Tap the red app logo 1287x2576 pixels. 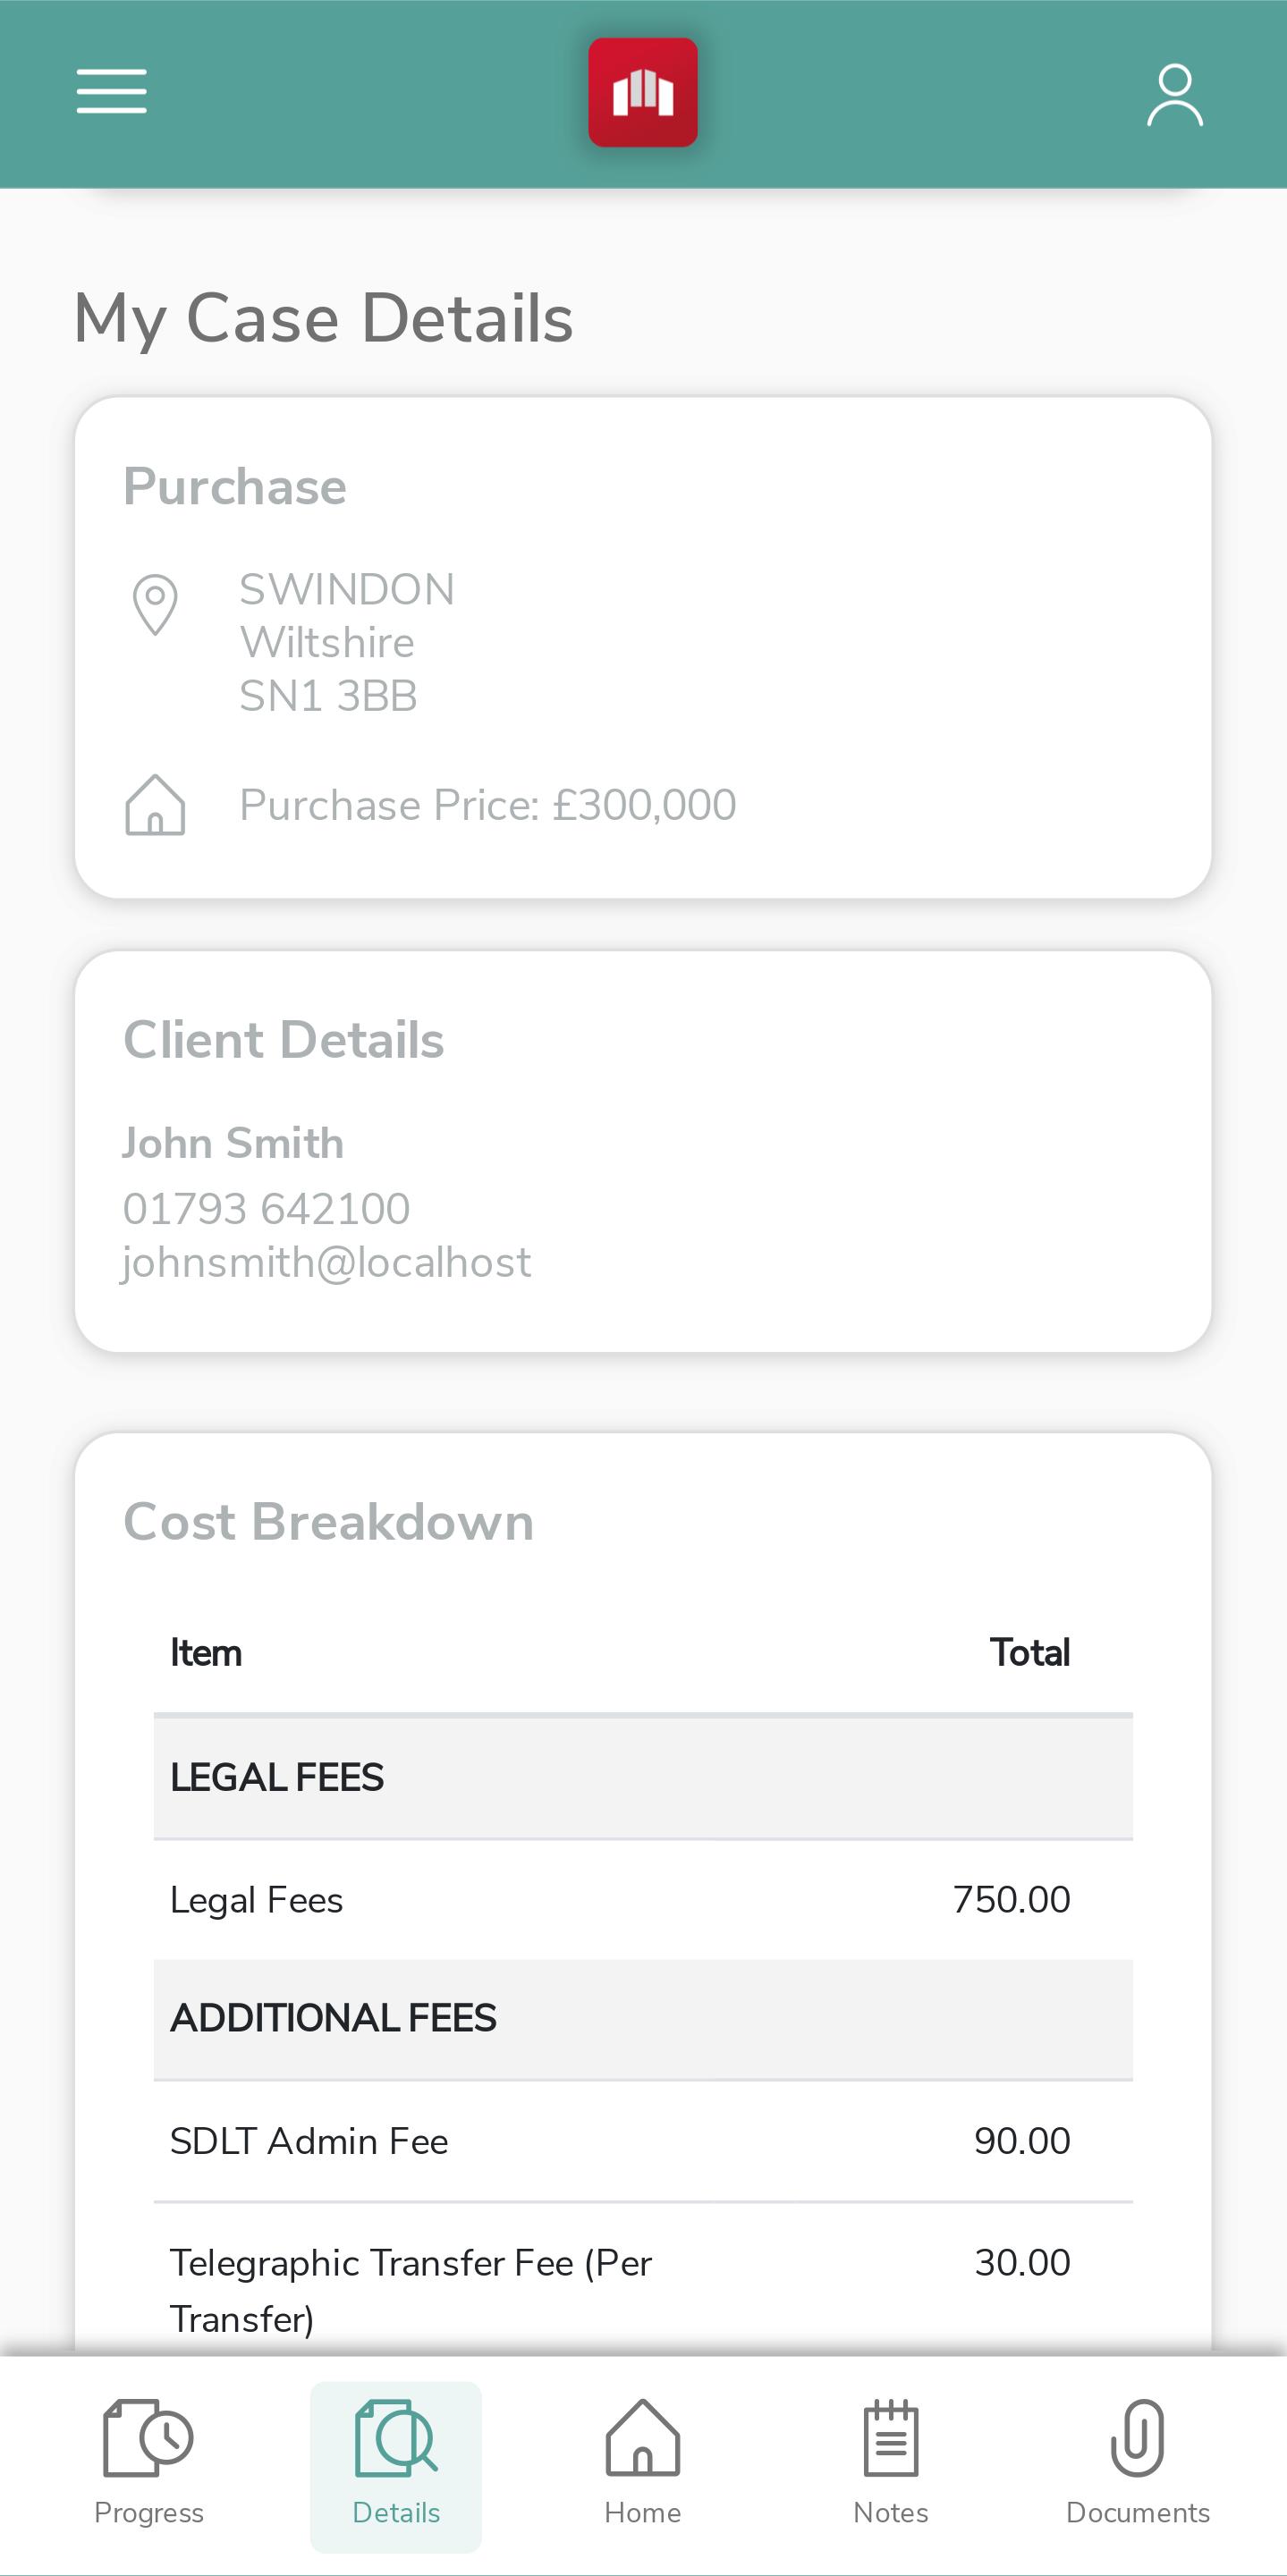coord(642,92)
